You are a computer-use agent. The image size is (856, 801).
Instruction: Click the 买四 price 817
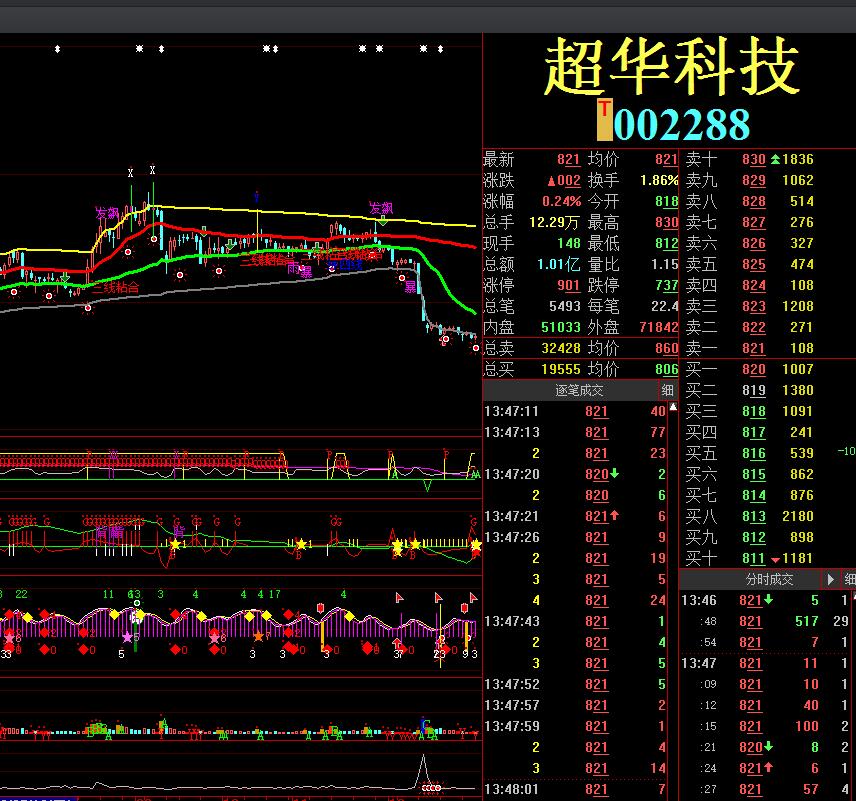coord(753,432)
